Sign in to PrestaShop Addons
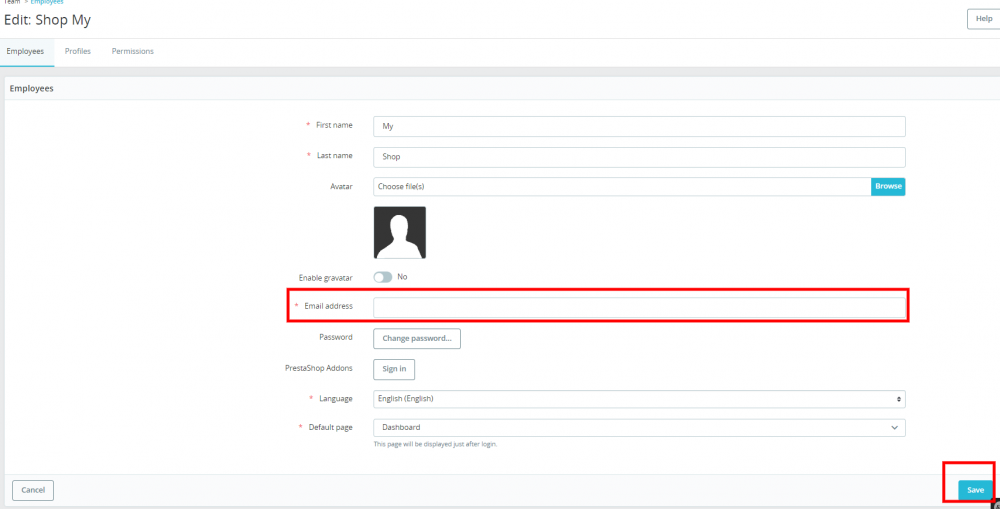The width and height of the screenshot is (1000, 509). [394, 369]
